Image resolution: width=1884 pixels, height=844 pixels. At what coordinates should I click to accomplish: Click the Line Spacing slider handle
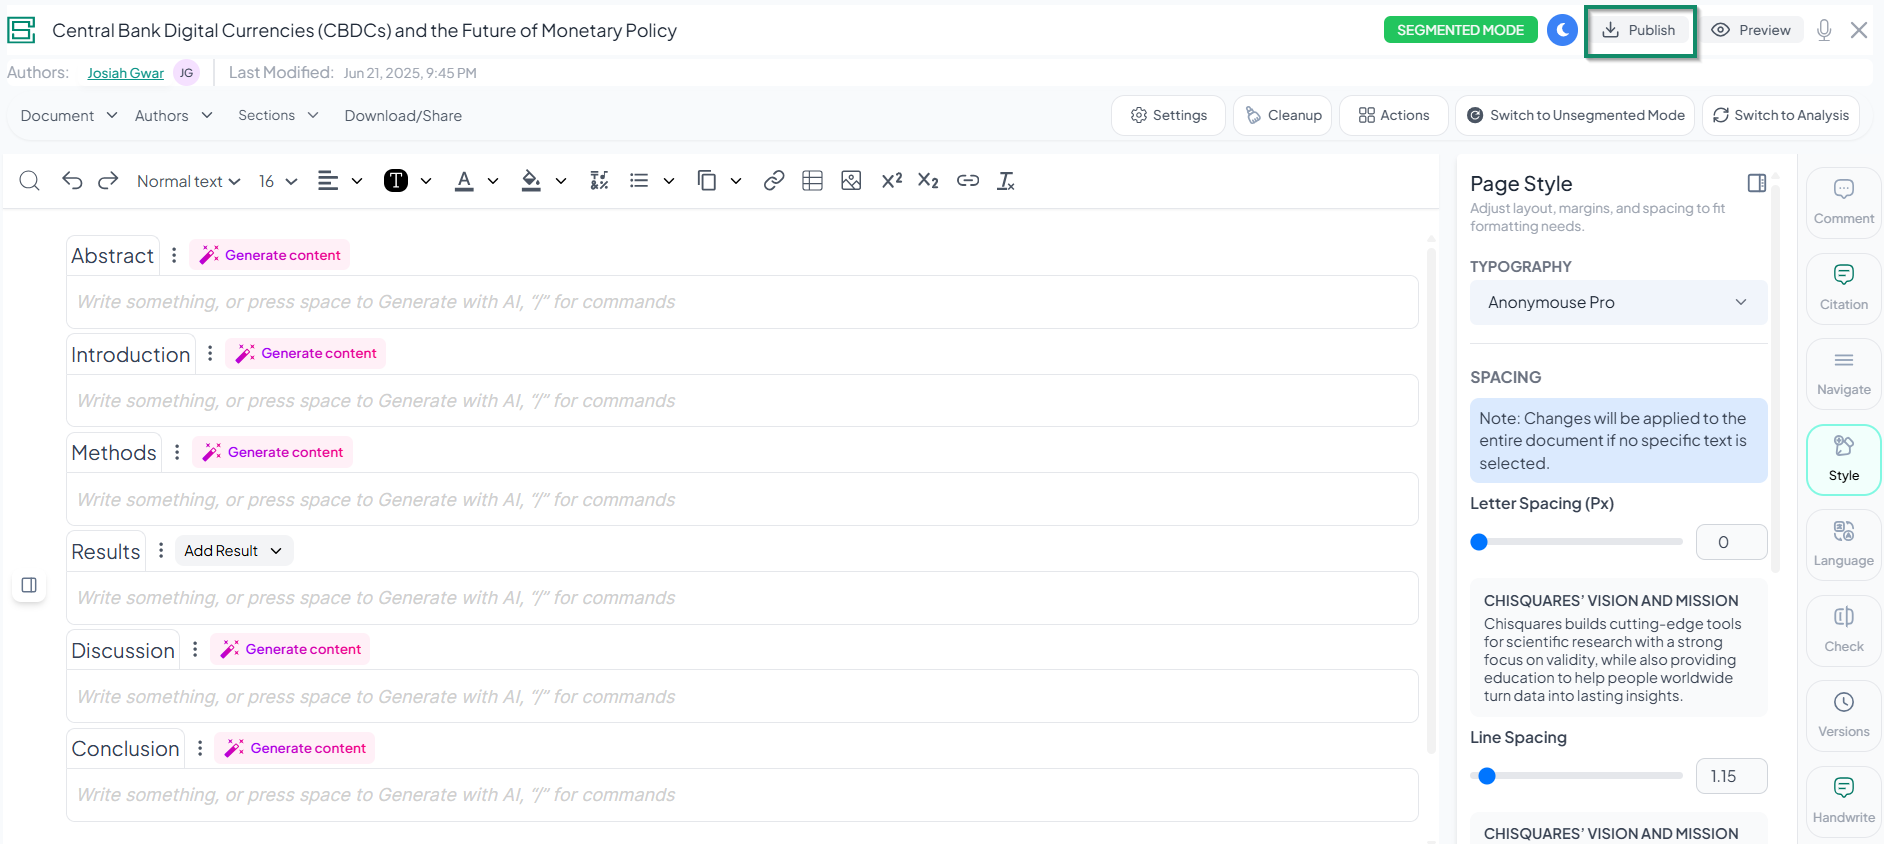[x=1487, y=776]
